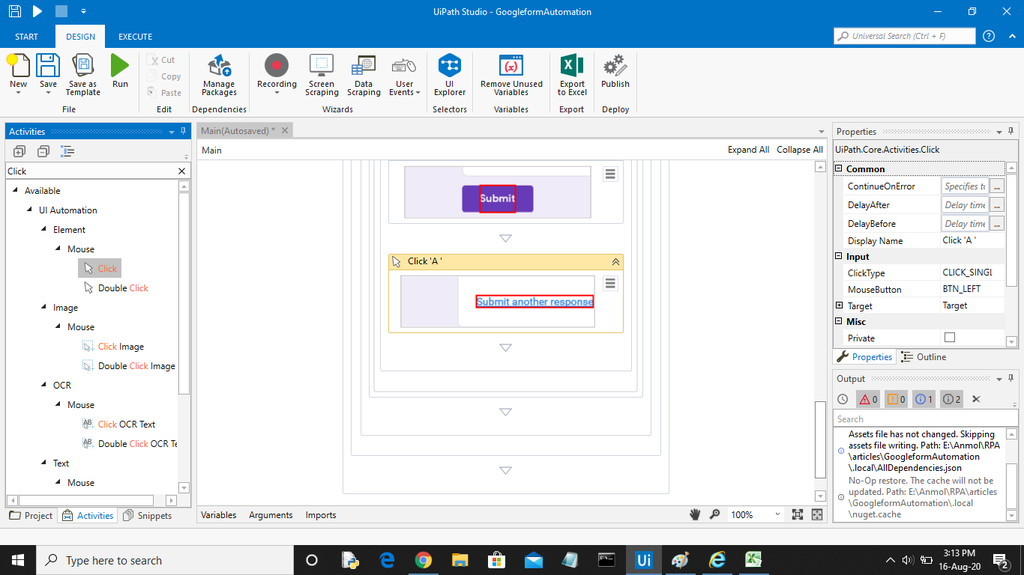This screenshot has height=575, width=1024.
Task: Collapse the UI Automation tree node
Action: [29, 210]
